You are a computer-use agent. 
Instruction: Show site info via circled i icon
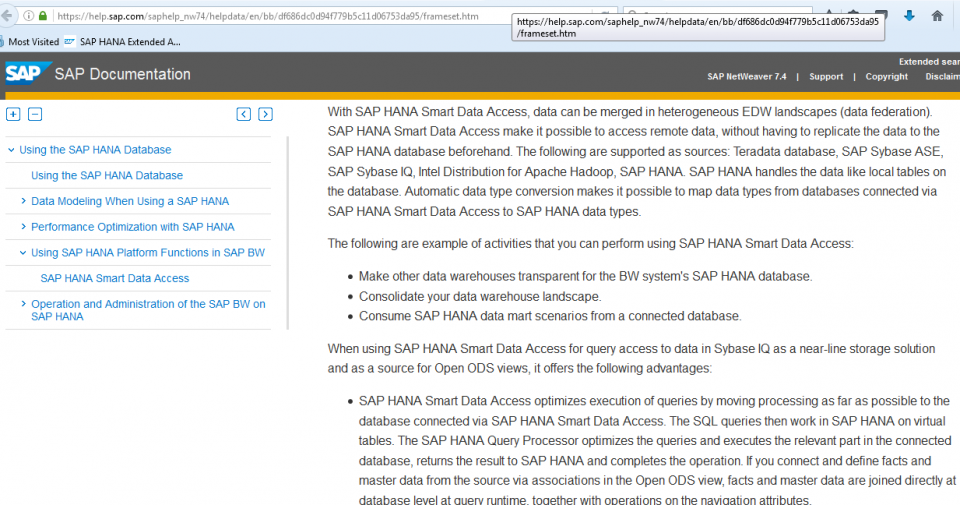(x=28, y=16)
